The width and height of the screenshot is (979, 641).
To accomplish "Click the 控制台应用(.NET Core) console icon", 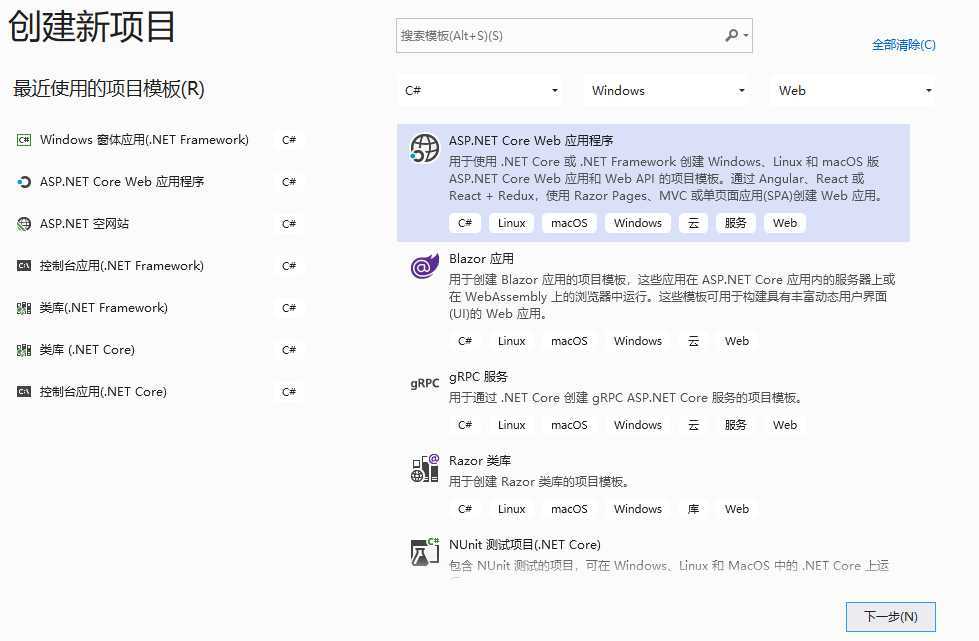I will [24, 392].
